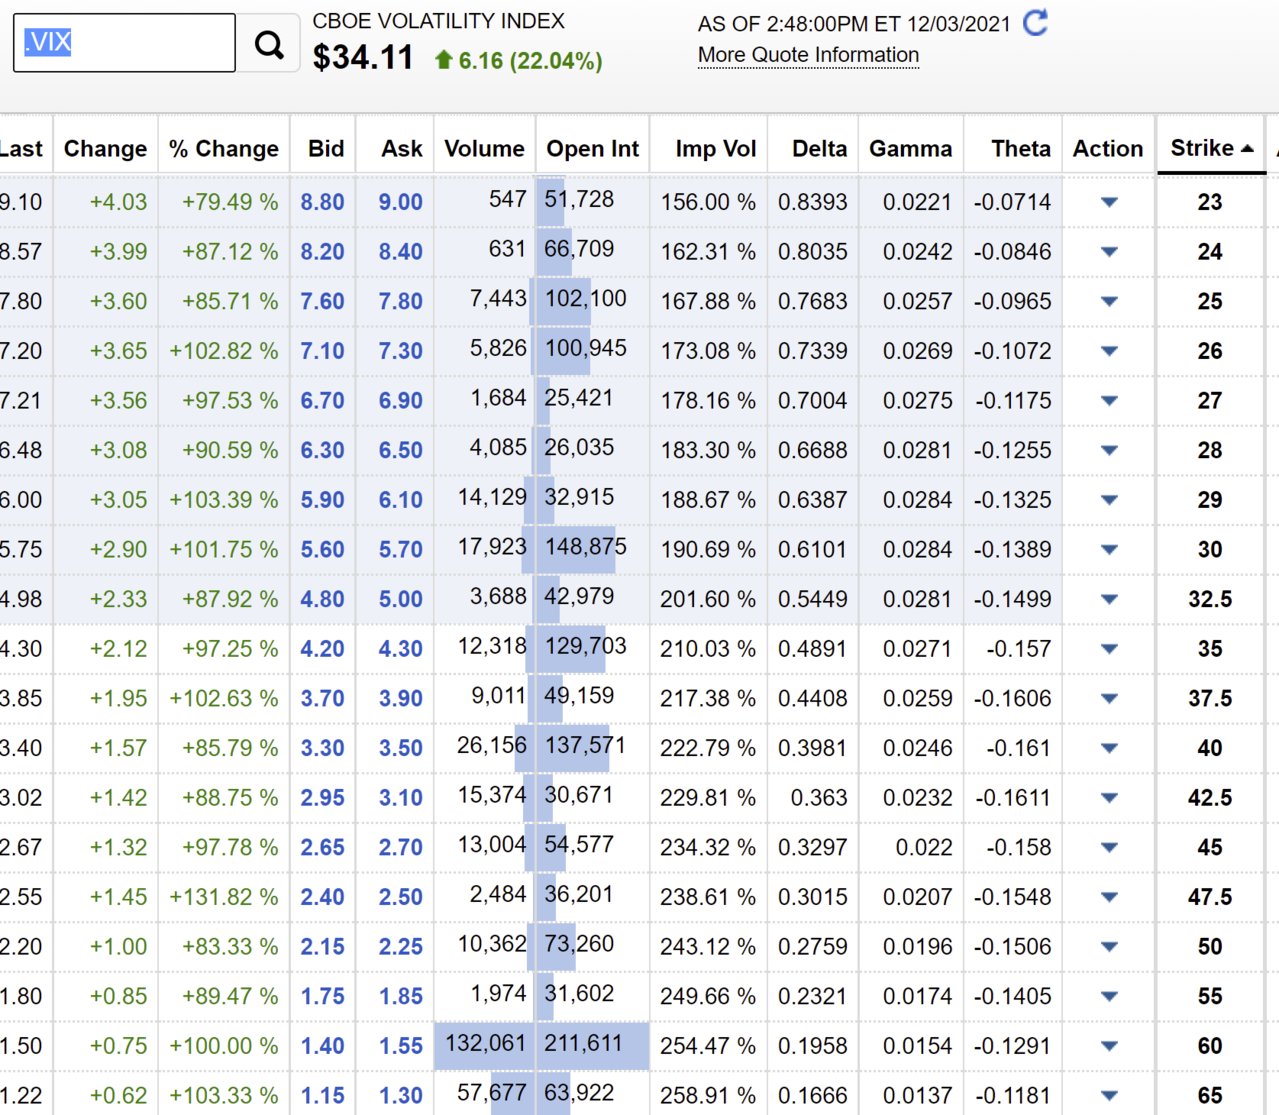Viewport: 1279px width, 1115px height.
Task: Open Action dropdown for strike 35
Action: [x=1109, y=649]
